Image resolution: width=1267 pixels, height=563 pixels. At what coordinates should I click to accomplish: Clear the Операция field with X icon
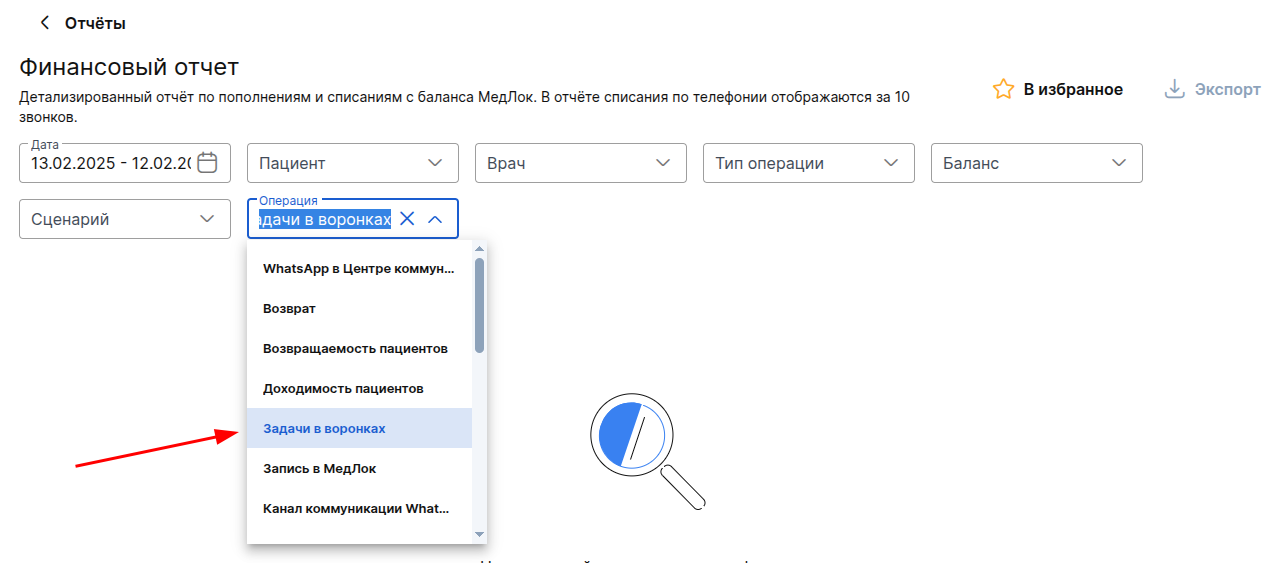(x=407, y=219)
